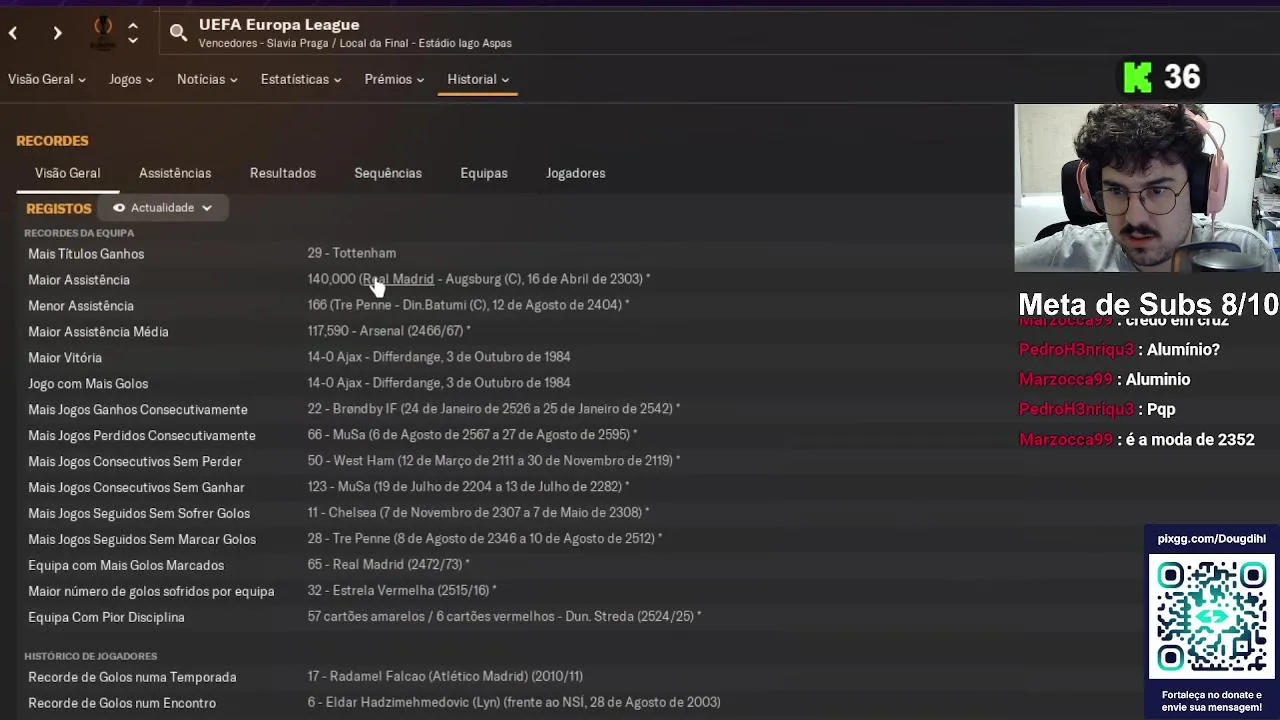This screenshot has height=720, width=1280.
Task: Click the donation QR code
Action: 1211,616
